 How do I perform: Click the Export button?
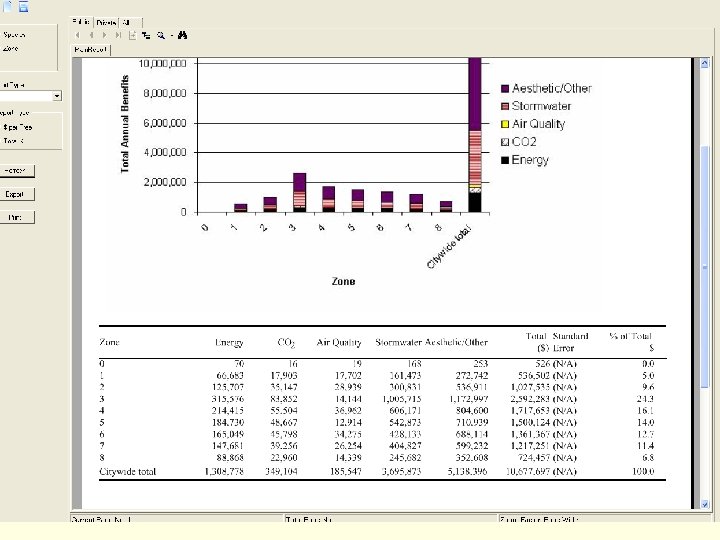click(15, 194)
